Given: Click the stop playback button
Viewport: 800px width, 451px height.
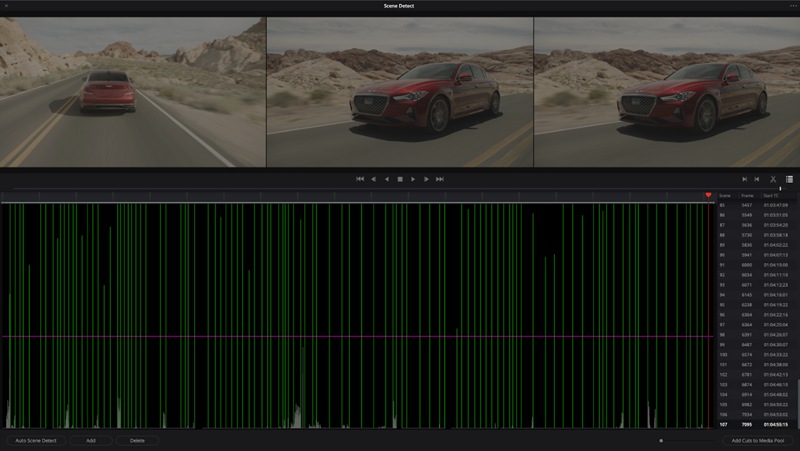Looking at the screenshot, I should coord(400,179).
